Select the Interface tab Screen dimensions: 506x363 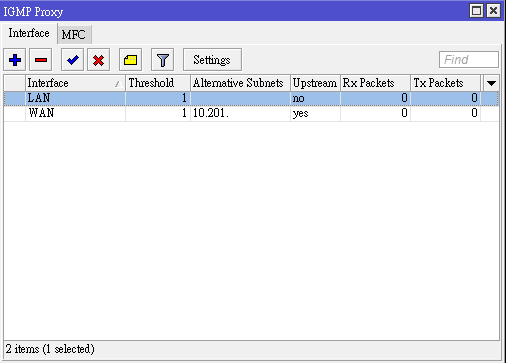click(x=29, y=33)
